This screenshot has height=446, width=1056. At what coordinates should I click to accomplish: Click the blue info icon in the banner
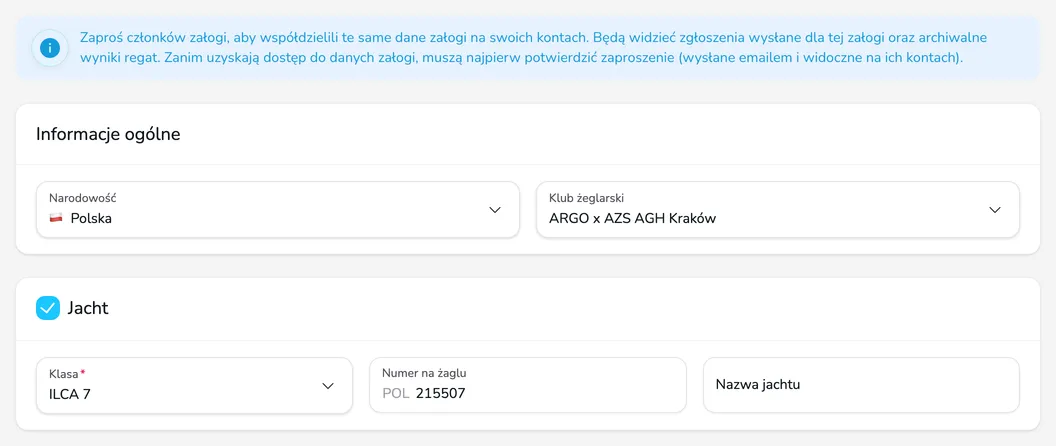[x=50, y=49]
